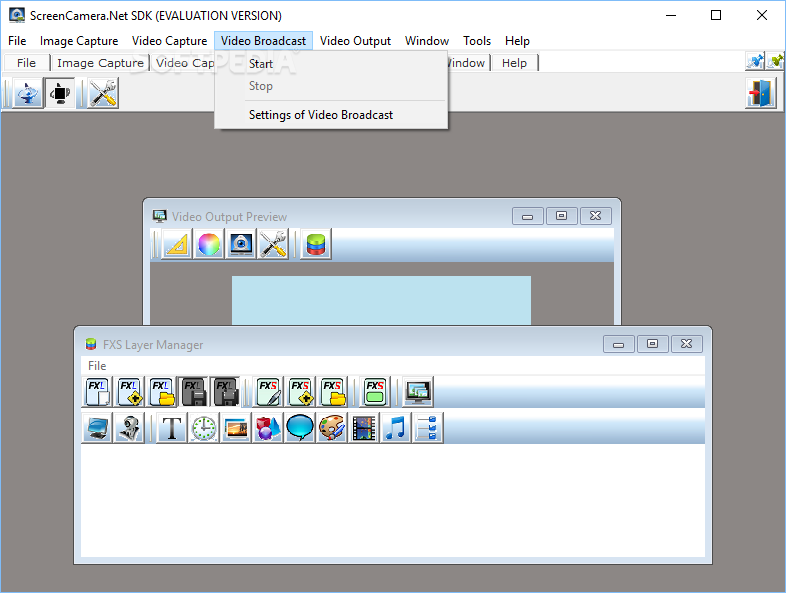Open the Video Output menu
The height and width of the screenshot is (593, 786).
click(355, 41)
